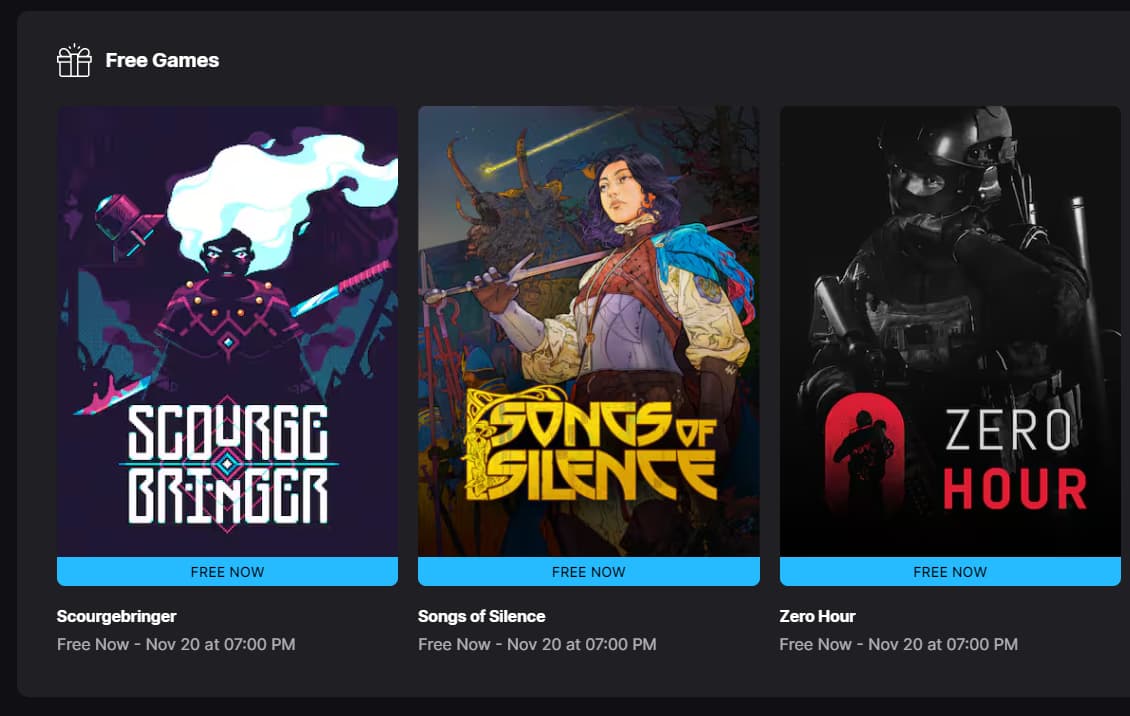Click the Free Now banner under Scourgebringer
The image size is (1130, 716).
click(x=228, y=571)
